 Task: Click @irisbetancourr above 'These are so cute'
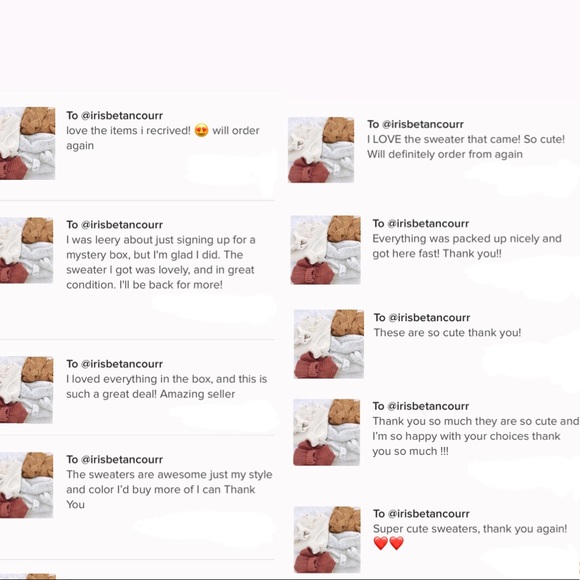pos(429,318)
